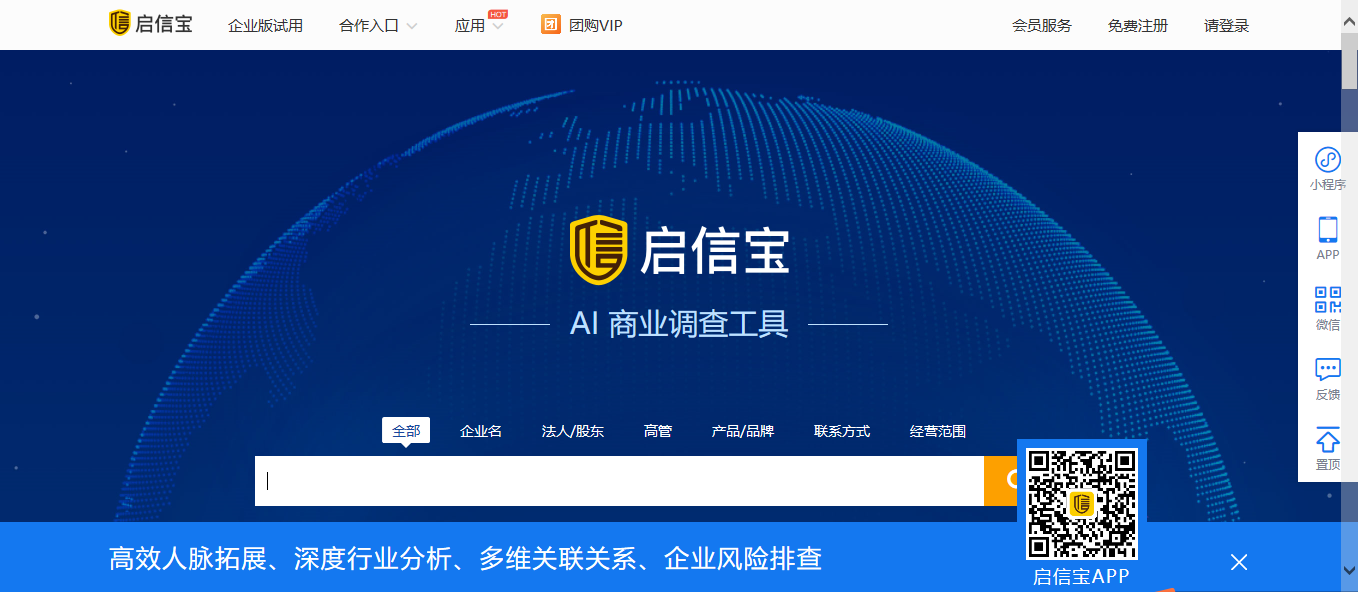Select the 全部 search tab
The width and height of the screenshot is (1358, 592).
(x=406, y=431)
